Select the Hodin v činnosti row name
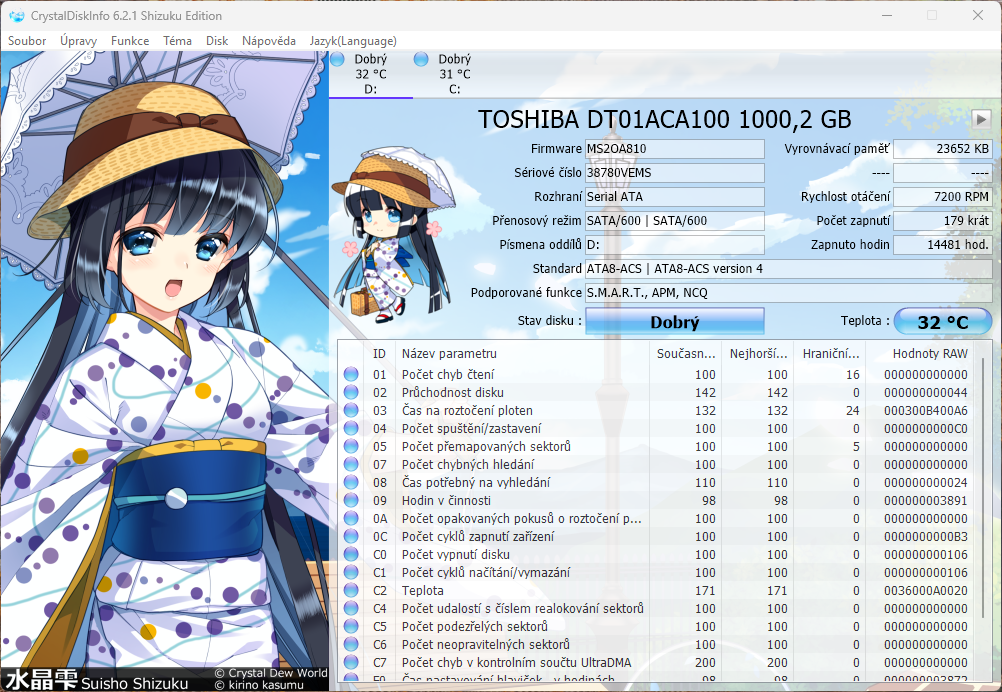 (x=446, y=500)
